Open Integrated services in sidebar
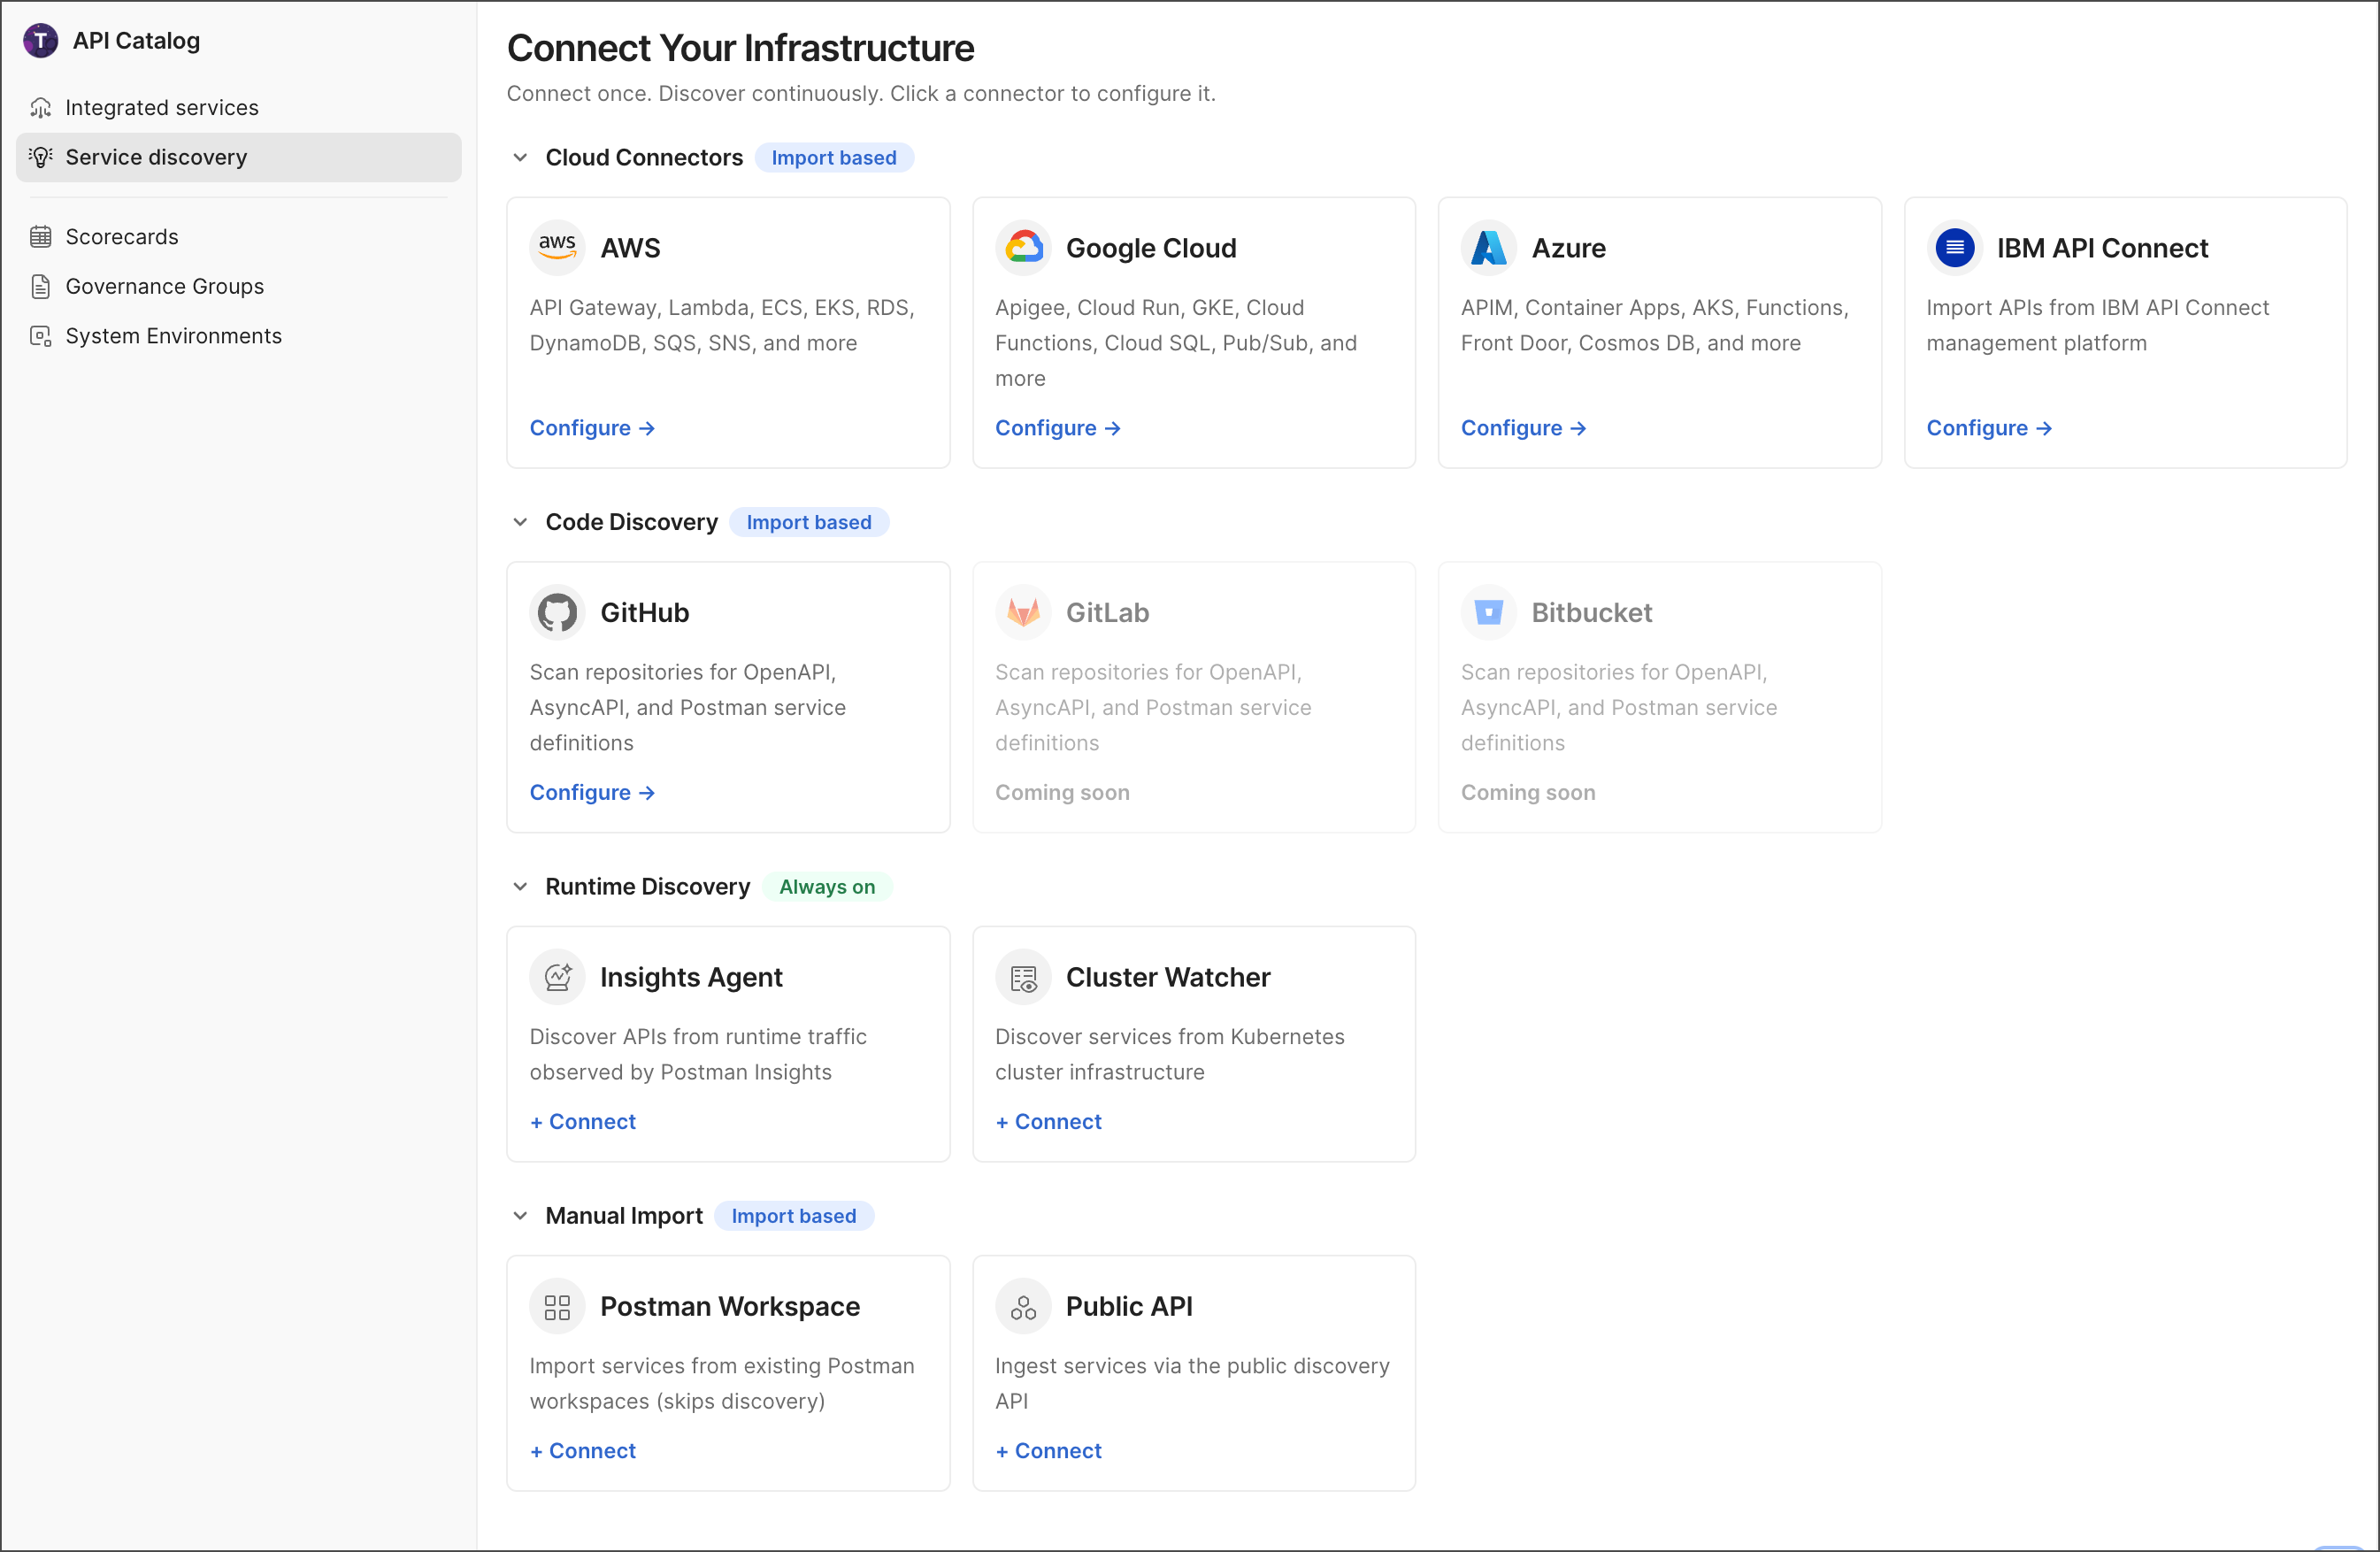2380x1552 pixels. 238,107
